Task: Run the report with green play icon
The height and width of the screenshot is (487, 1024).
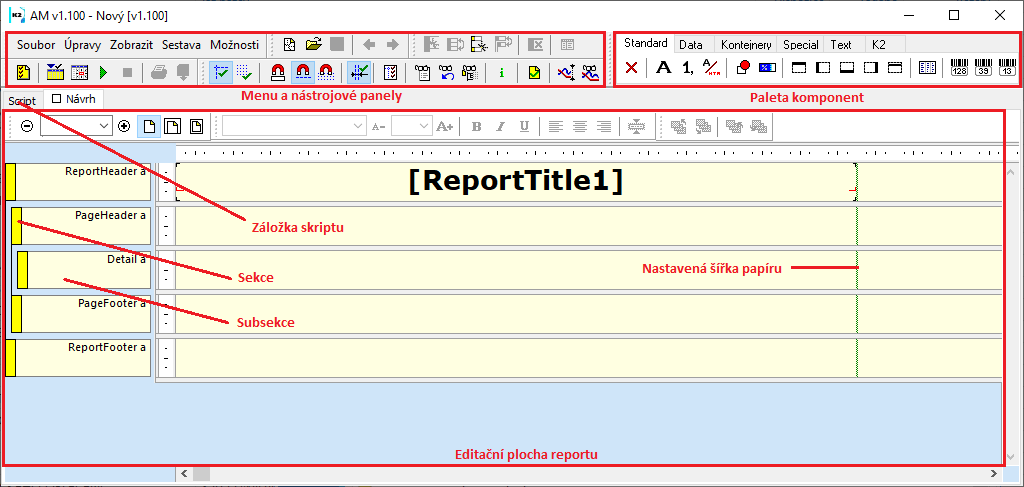Action: click(x=103, y=72)
